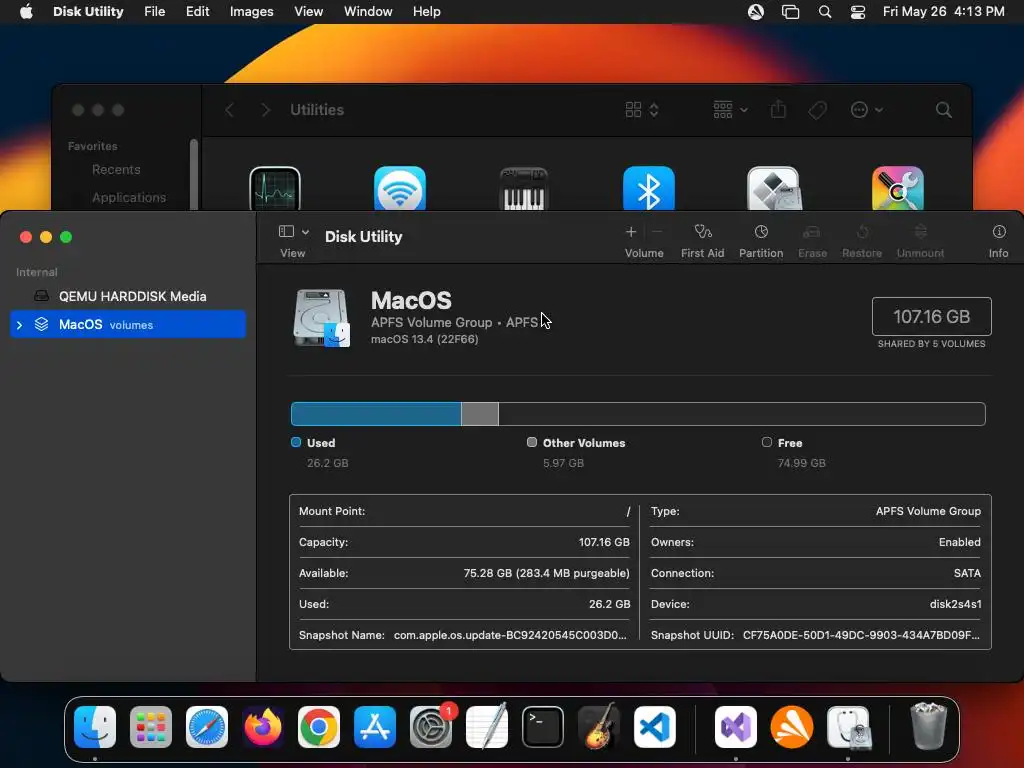Image resolution: width=1024 pixels, height=768 pixels.
Task: Open the Disk Utility app menu
Action: click(88, 12)
